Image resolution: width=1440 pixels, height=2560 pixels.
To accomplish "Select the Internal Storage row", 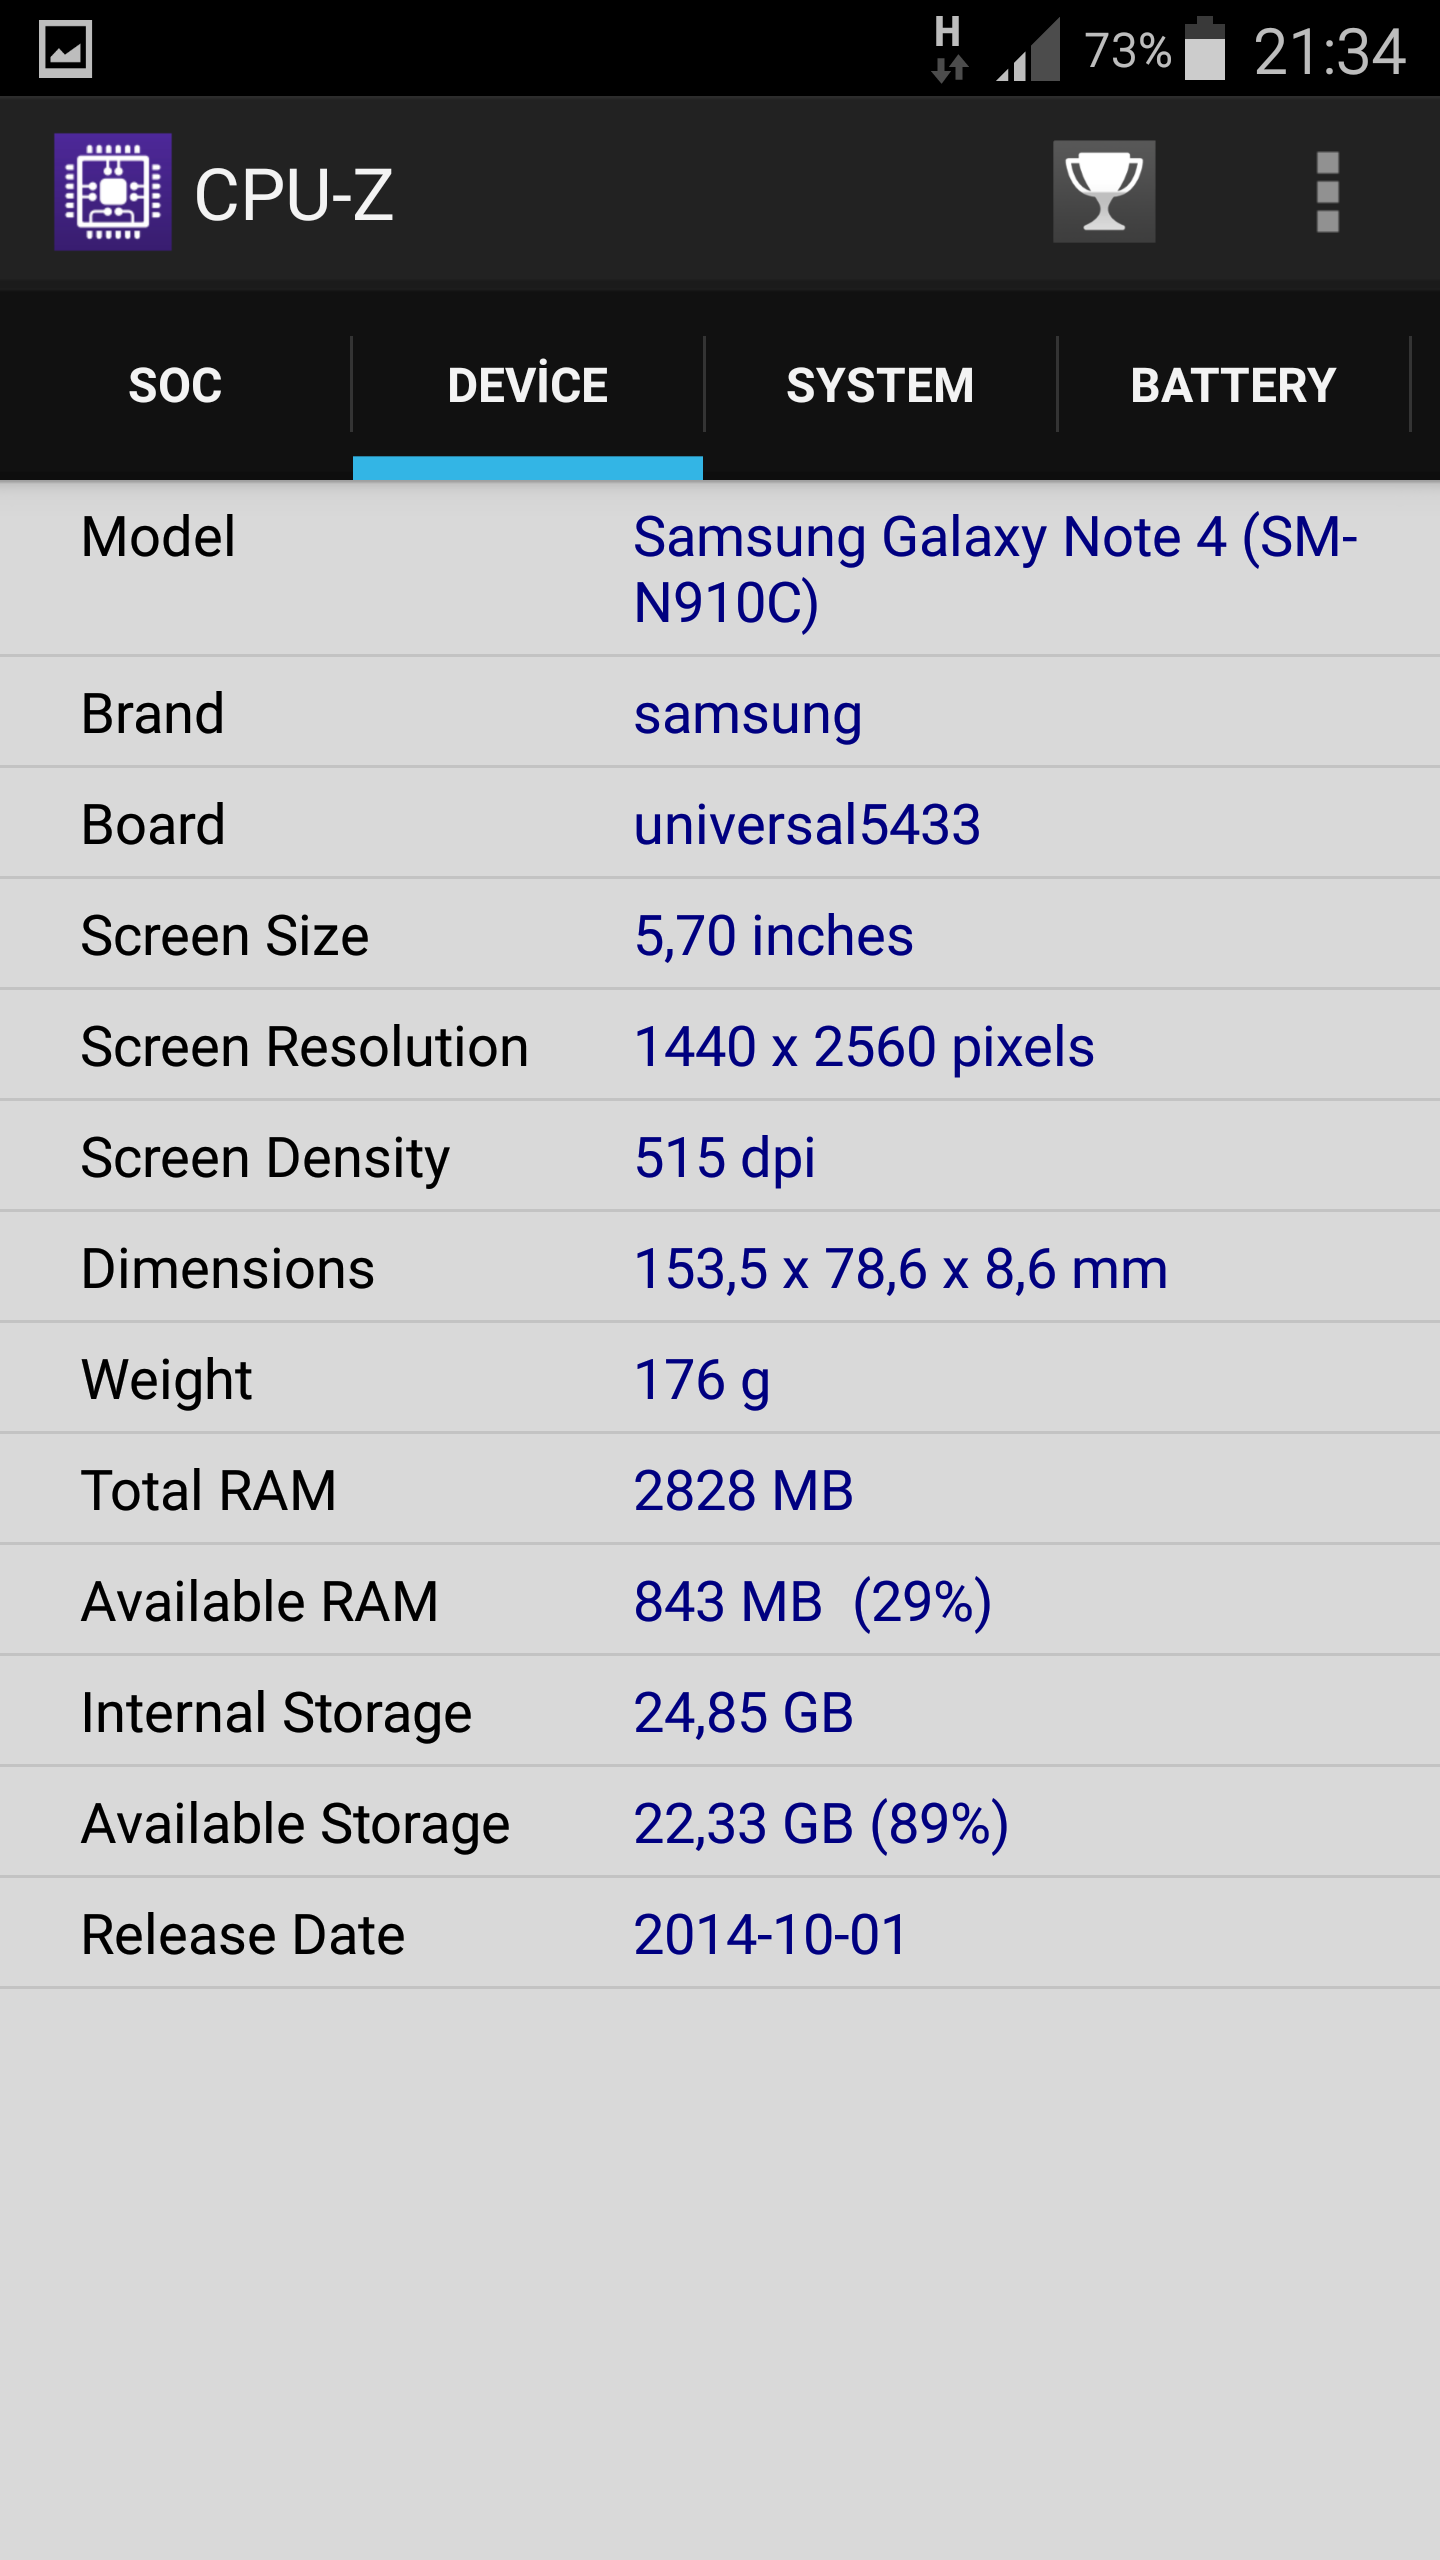I will (720, 1713).
